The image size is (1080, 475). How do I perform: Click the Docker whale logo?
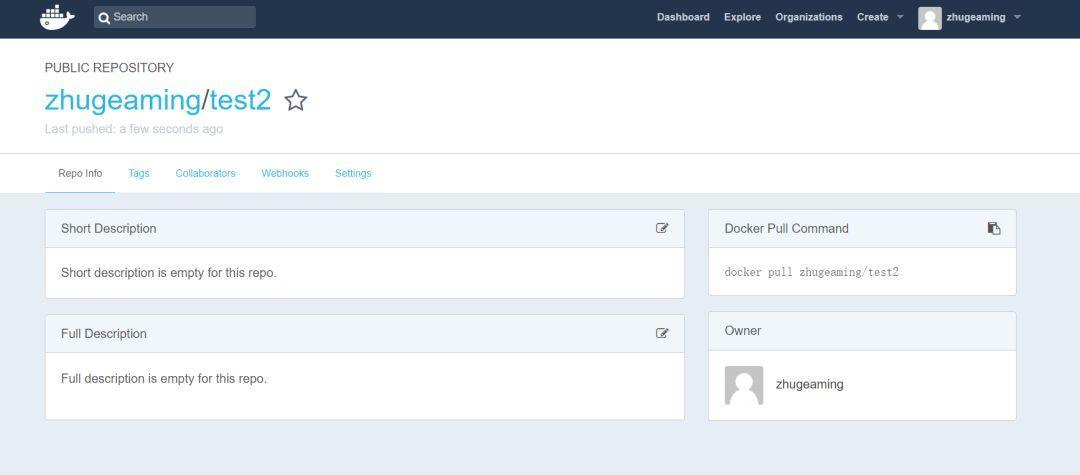coord(57,18)
